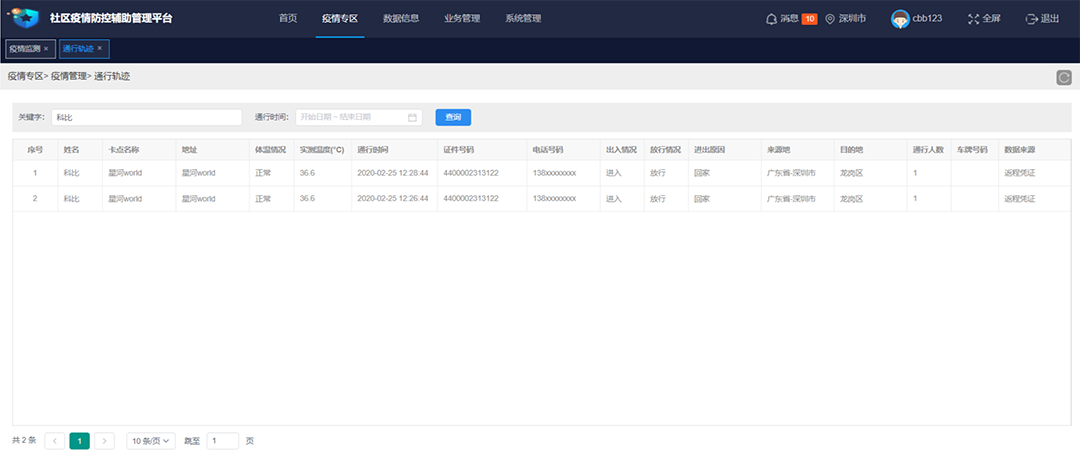
Task: Click the fullscreen icon
Action: (x=973, y=19)
